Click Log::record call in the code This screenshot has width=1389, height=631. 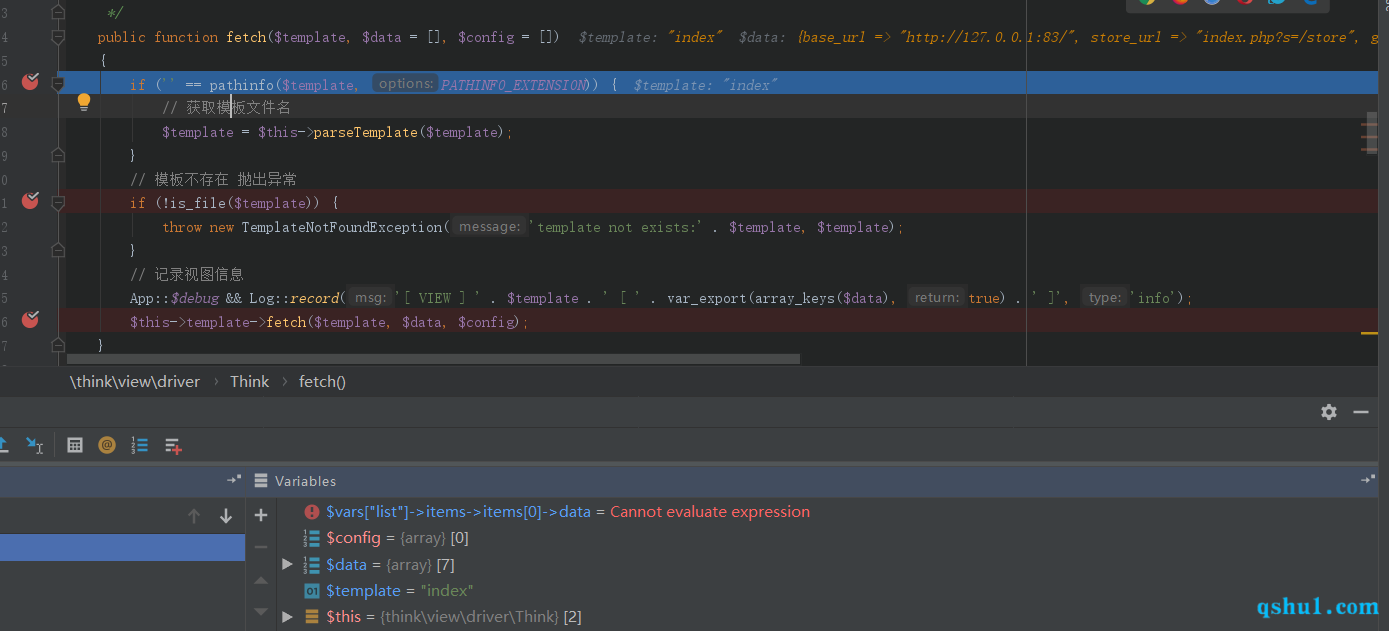point(293,298)
